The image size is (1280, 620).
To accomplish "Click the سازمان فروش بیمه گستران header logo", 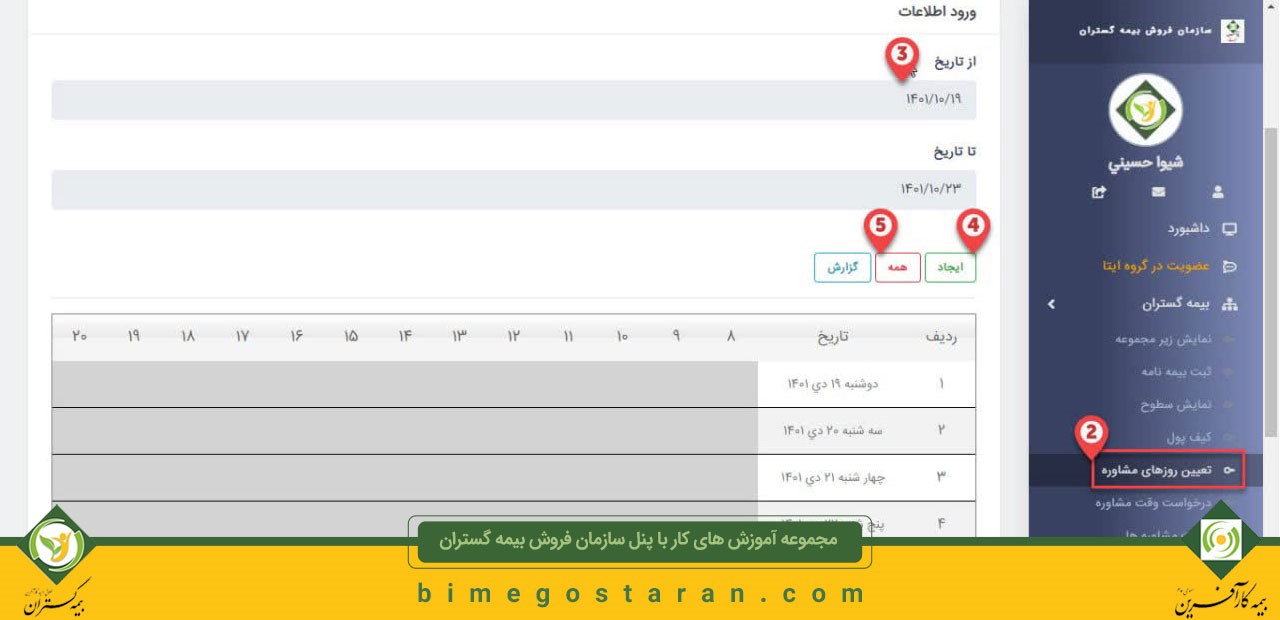I will (x=1234, y=30).
